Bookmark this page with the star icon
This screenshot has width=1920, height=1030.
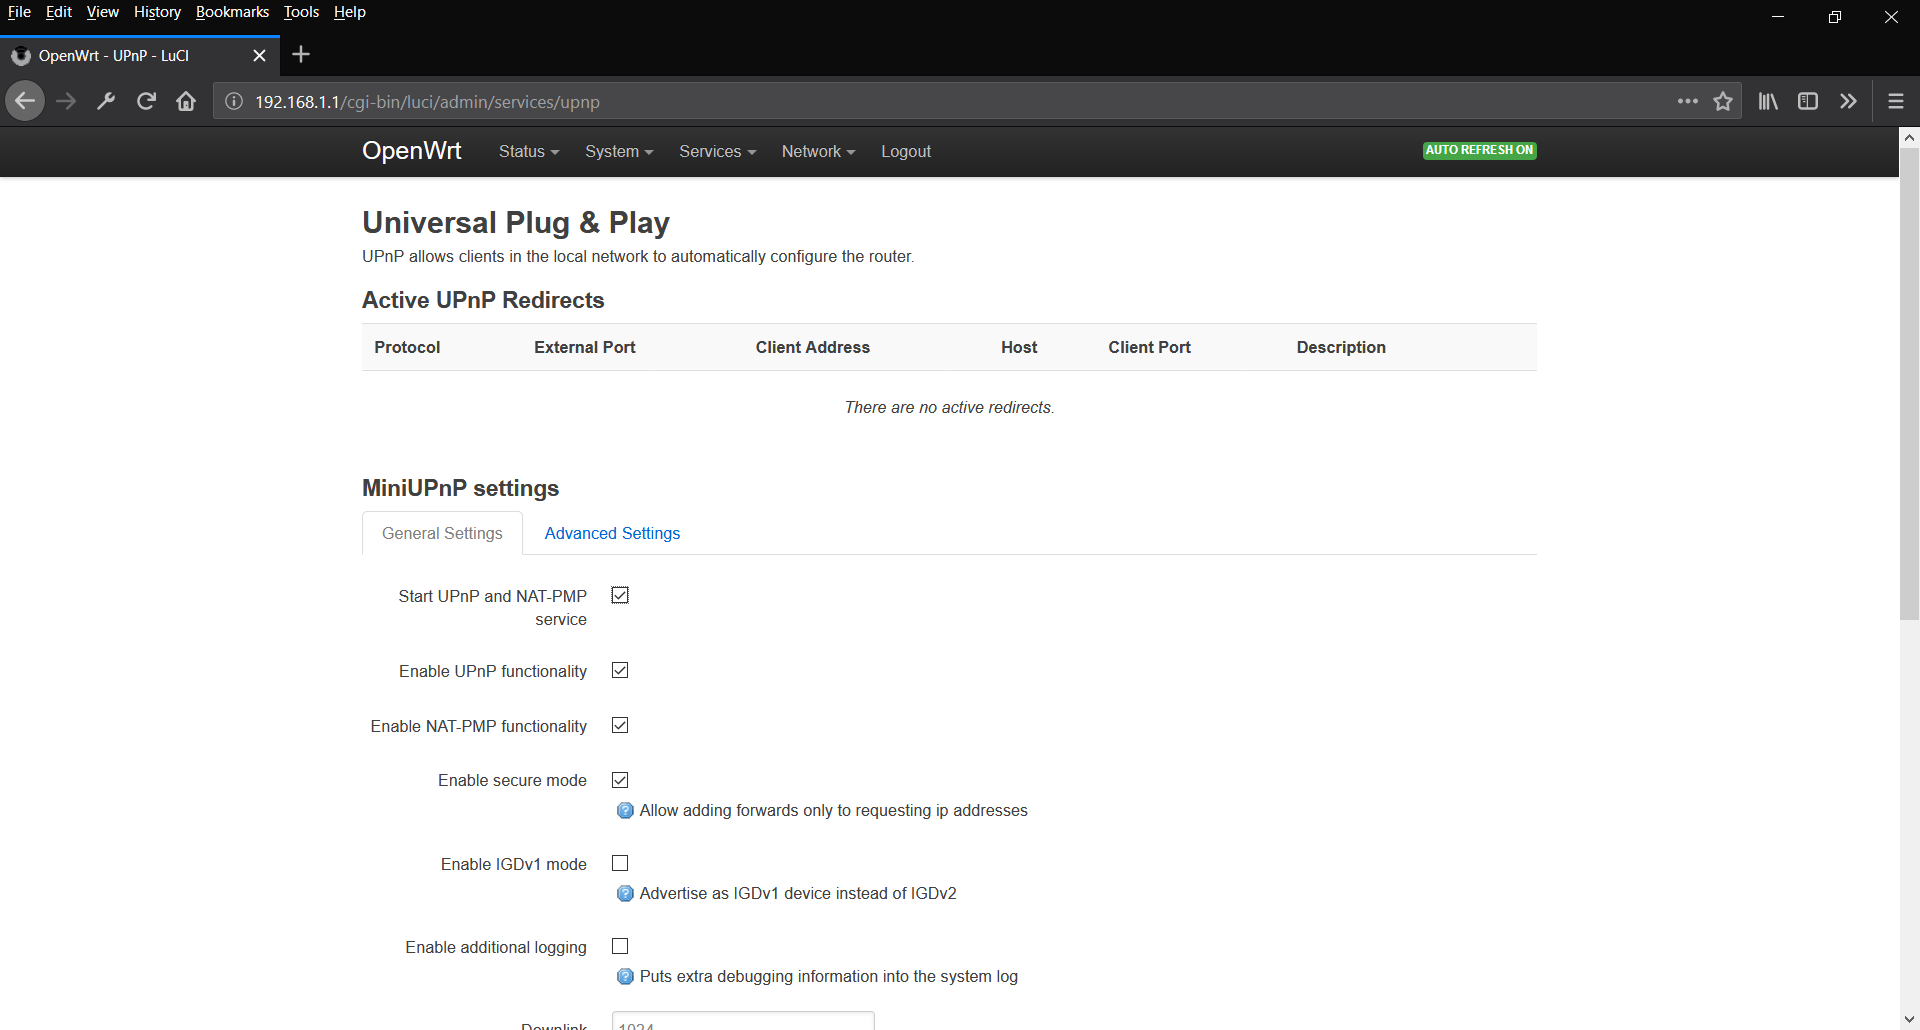[x=1723, y=101]
